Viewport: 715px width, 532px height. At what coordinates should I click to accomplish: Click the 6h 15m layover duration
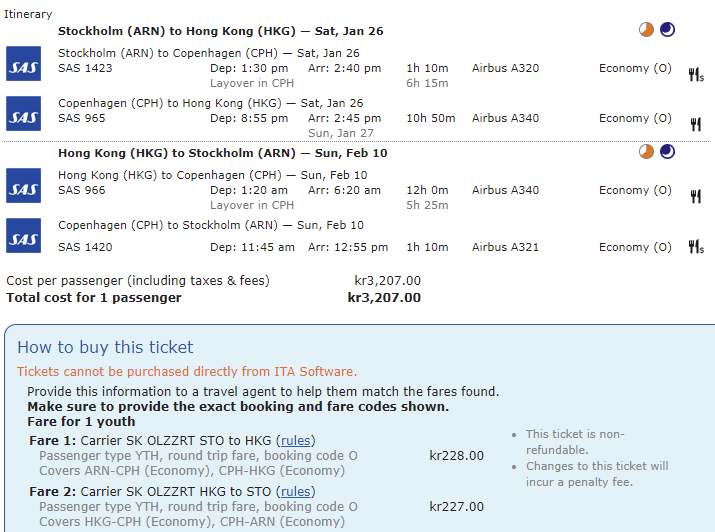click(427, 83)
